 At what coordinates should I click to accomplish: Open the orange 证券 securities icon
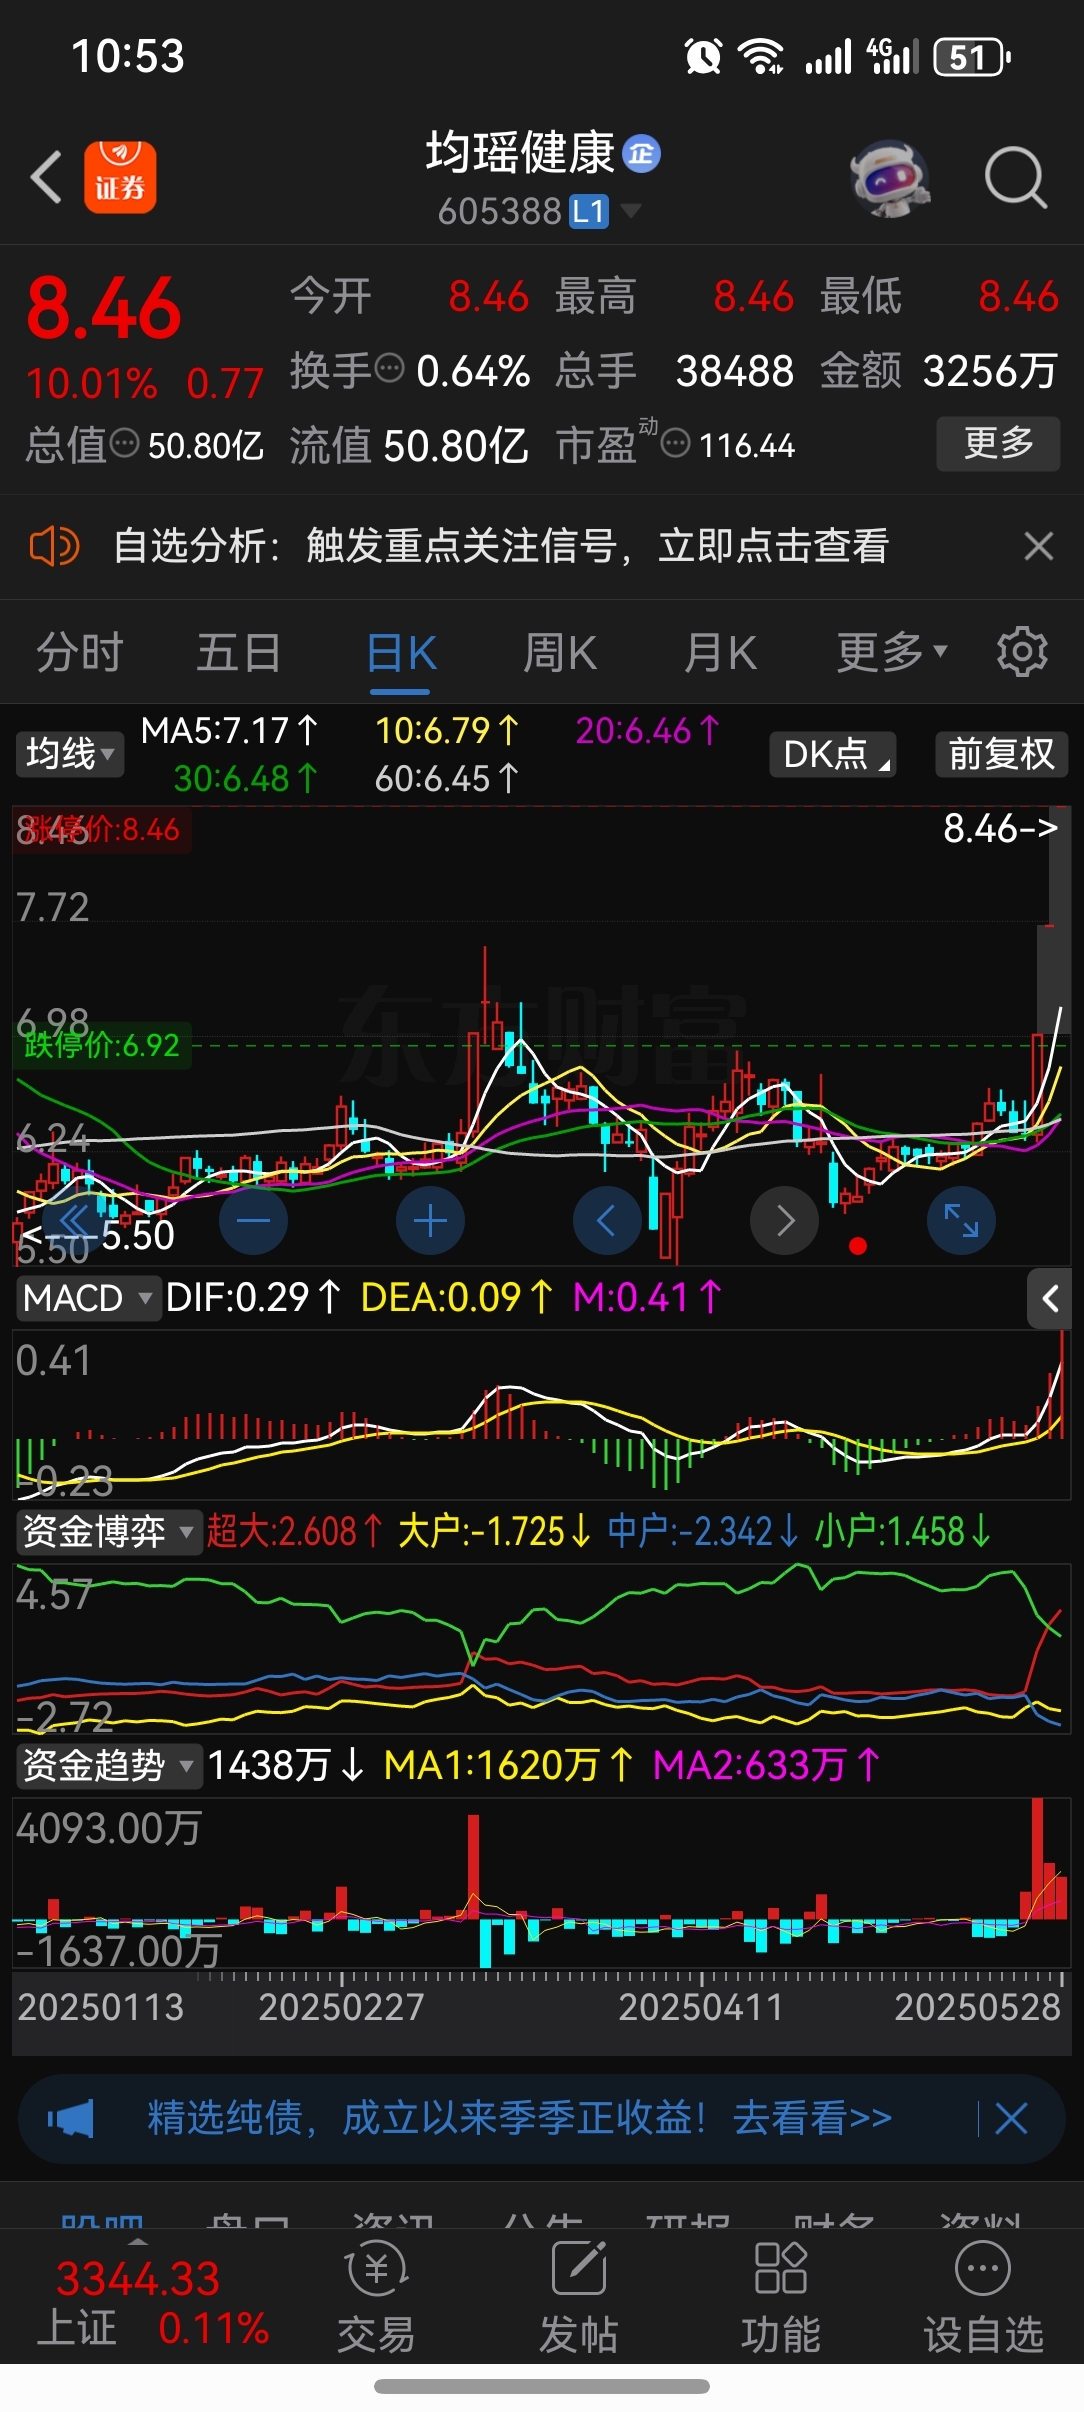click(120, 177)
